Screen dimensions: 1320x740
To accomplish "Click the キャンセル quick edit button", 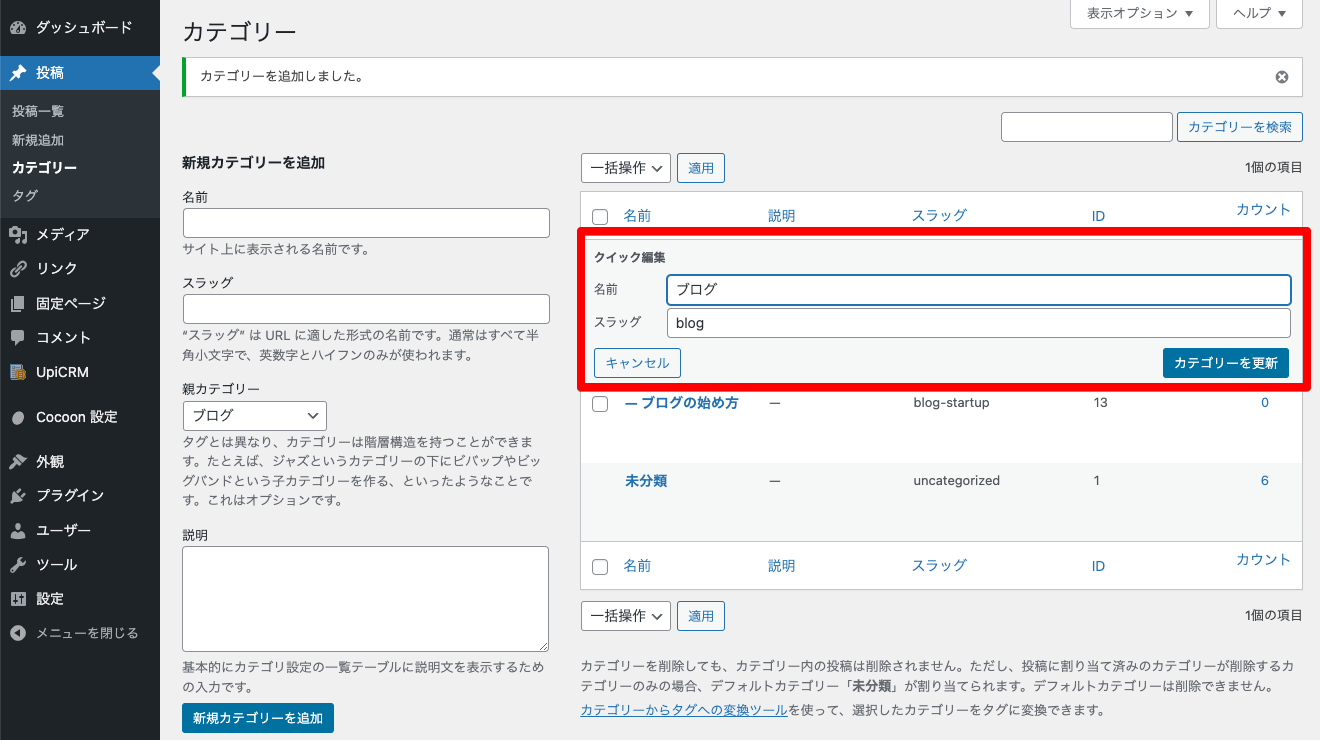I will pos(637,363).
